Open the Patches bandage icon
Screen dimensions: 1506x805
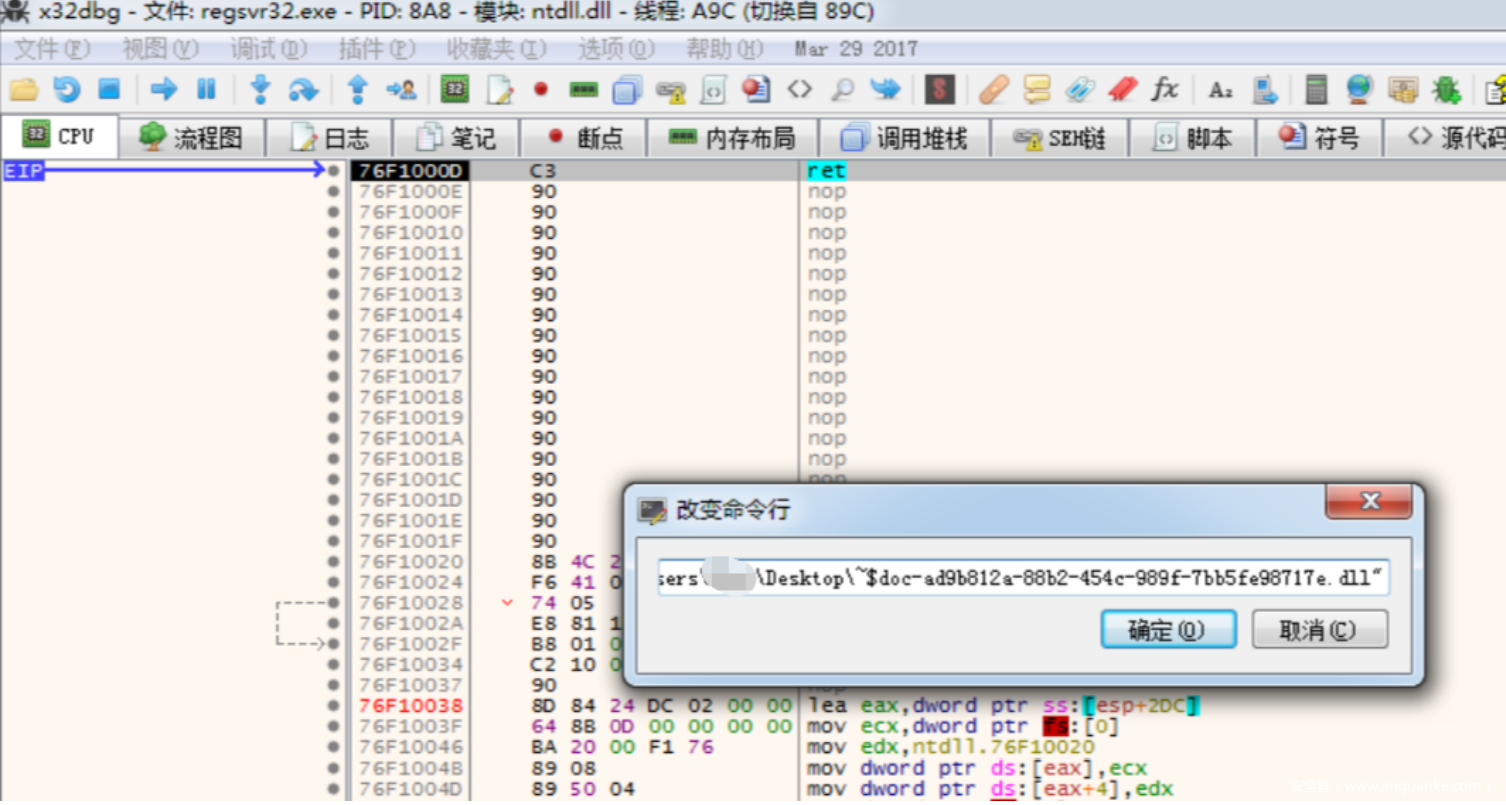993,90
